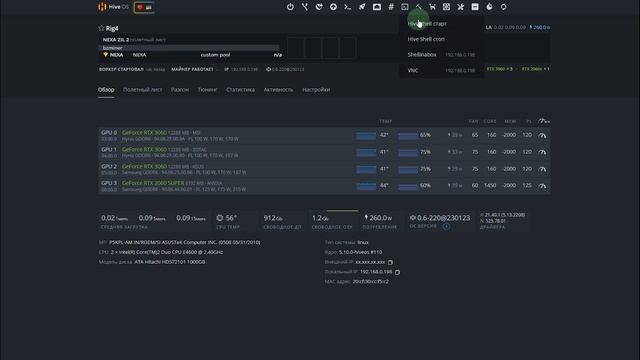Click the RTX 3060 × 3 summary label
Image resolution: width=640 pixels, height=360 pixels.
(x=499, y=69)
